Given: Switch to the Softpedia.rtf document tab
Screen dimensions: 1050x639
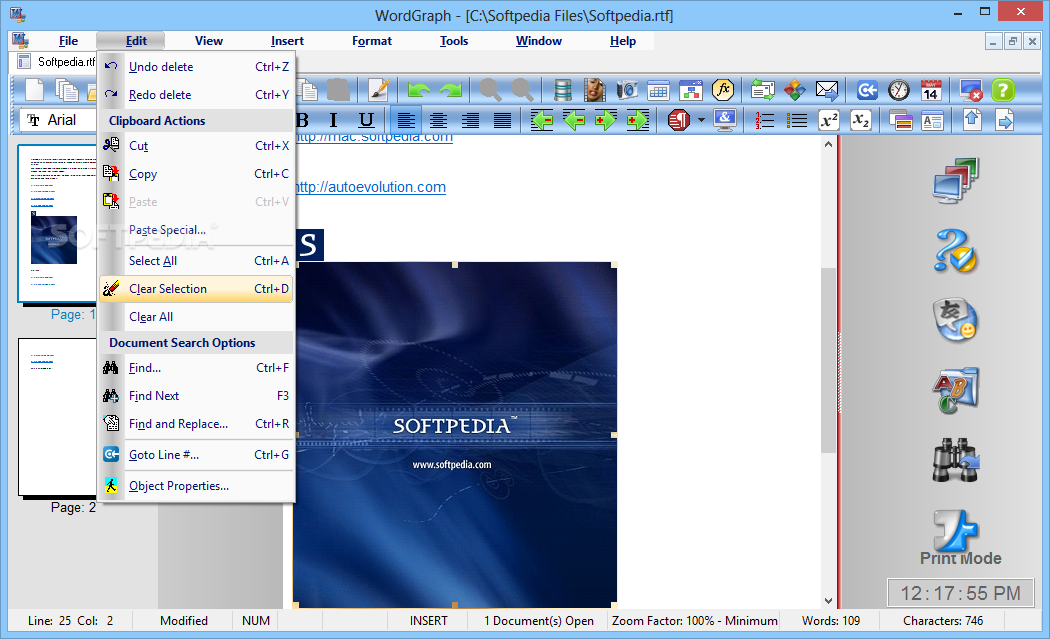Looking at the screenshot, I should [x=56, y=62].
